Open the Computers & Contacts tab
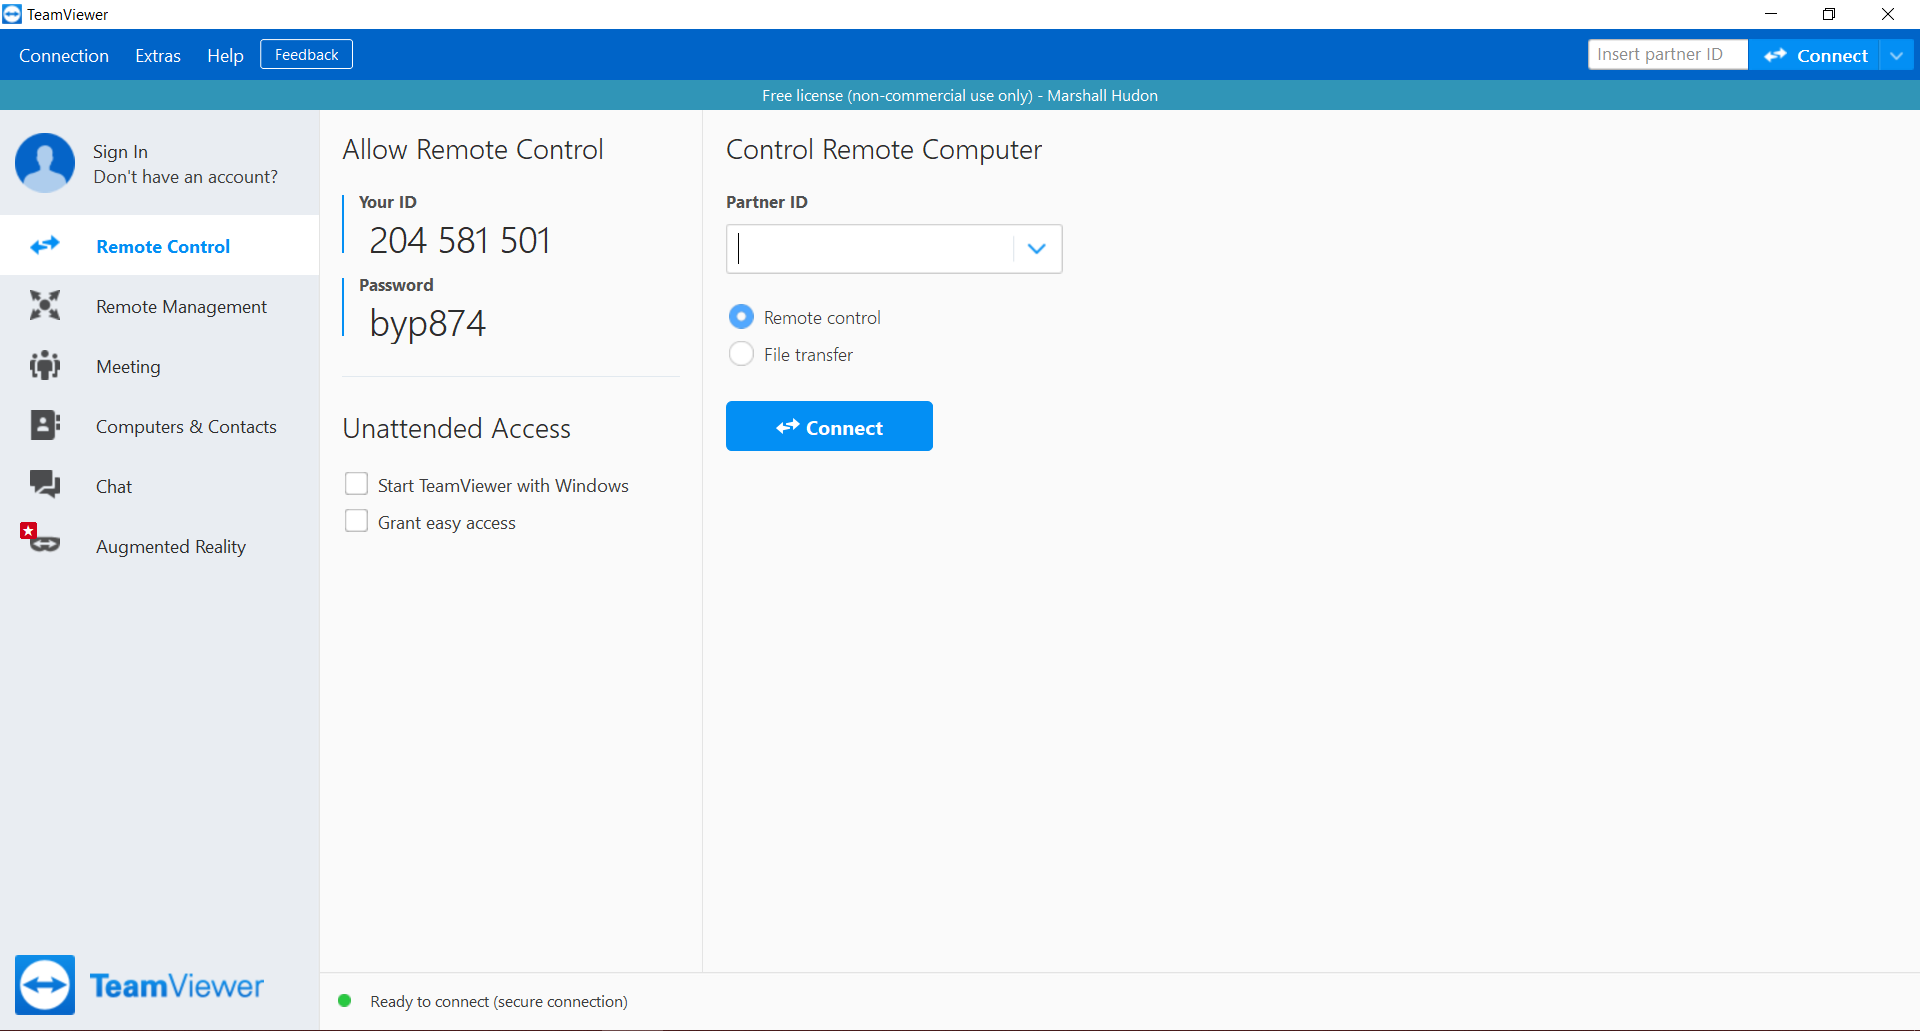 click(160, 426)
